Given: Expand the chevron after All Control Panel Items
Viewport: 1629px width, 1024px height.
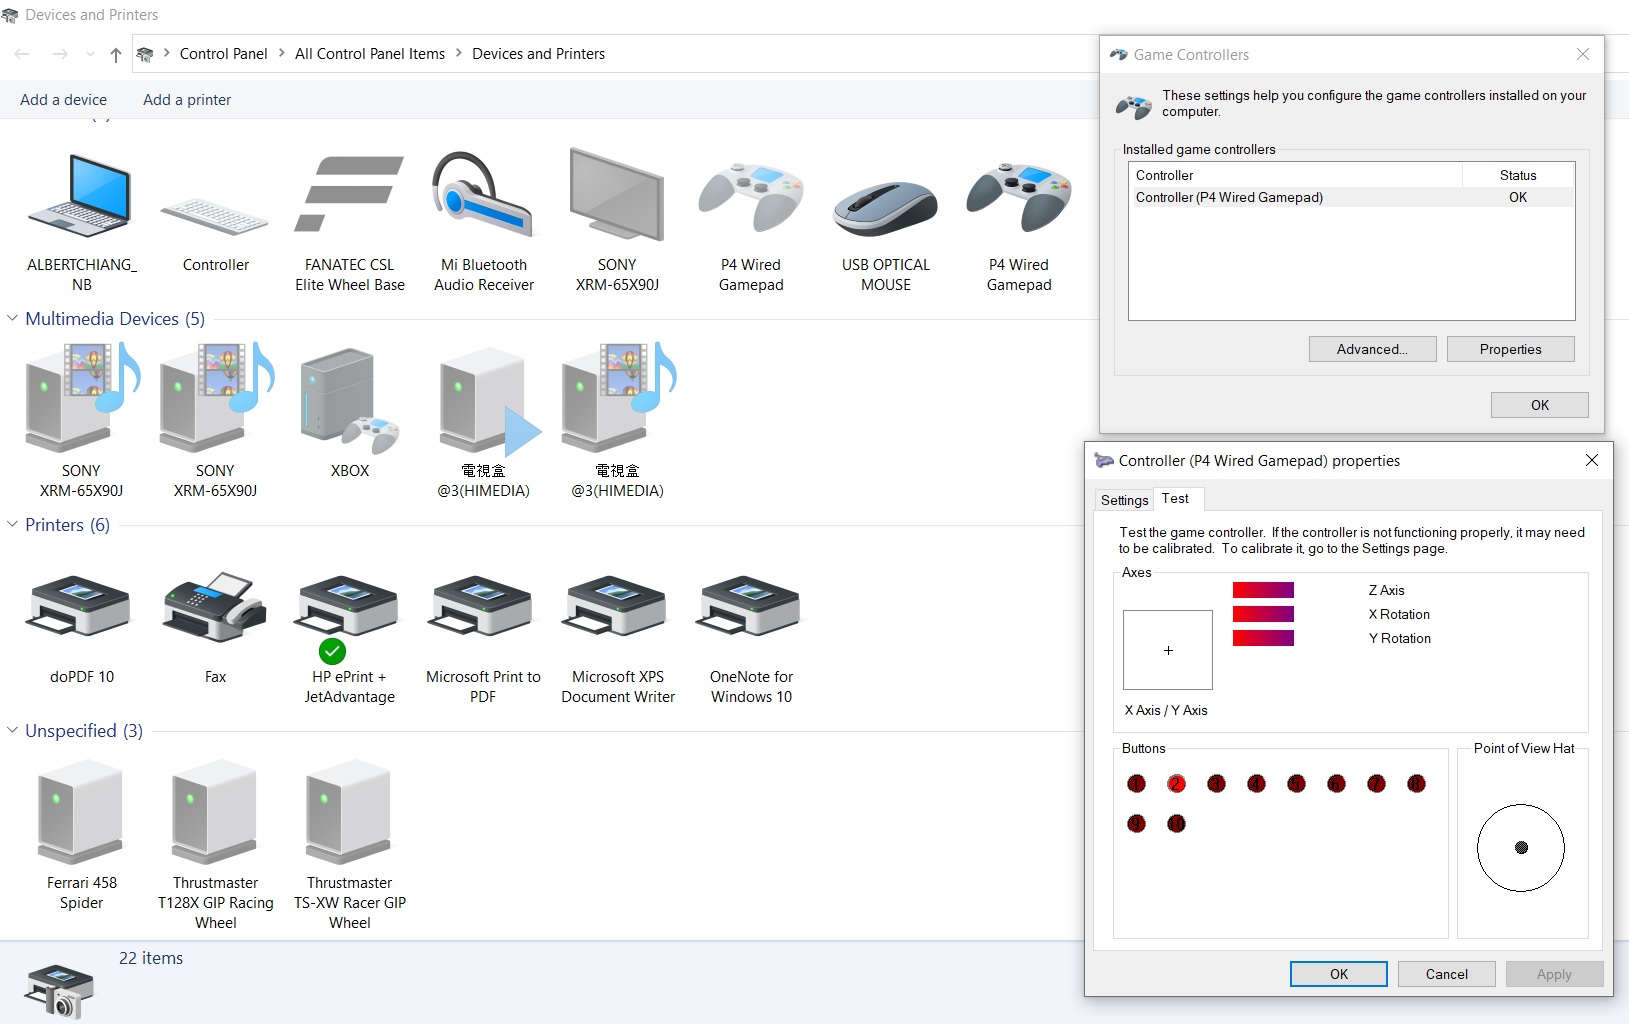Looking at the screenshot, I should tap(459, 54).
